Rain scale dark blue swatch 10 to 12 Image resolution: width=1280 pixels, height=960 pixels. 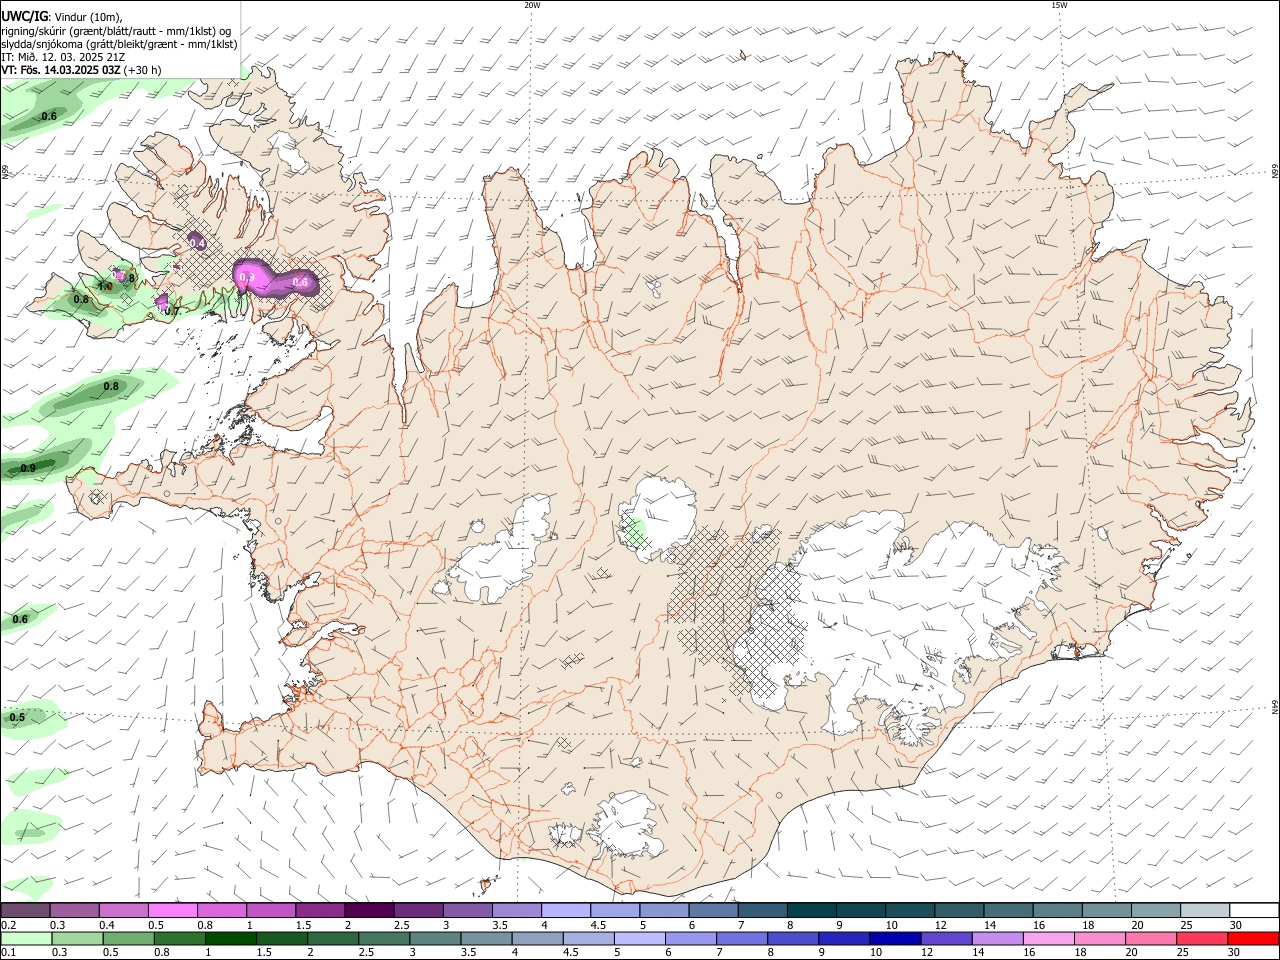pyautogui.click(x=896, y=938)
